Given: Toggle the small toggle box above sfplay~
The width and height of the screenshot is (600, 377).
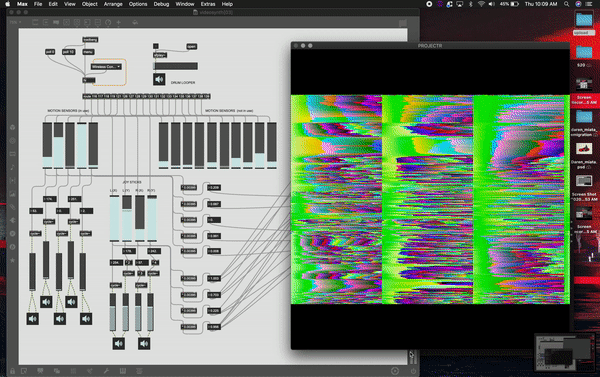Looking at the screenshot, I should pos(156,46).
